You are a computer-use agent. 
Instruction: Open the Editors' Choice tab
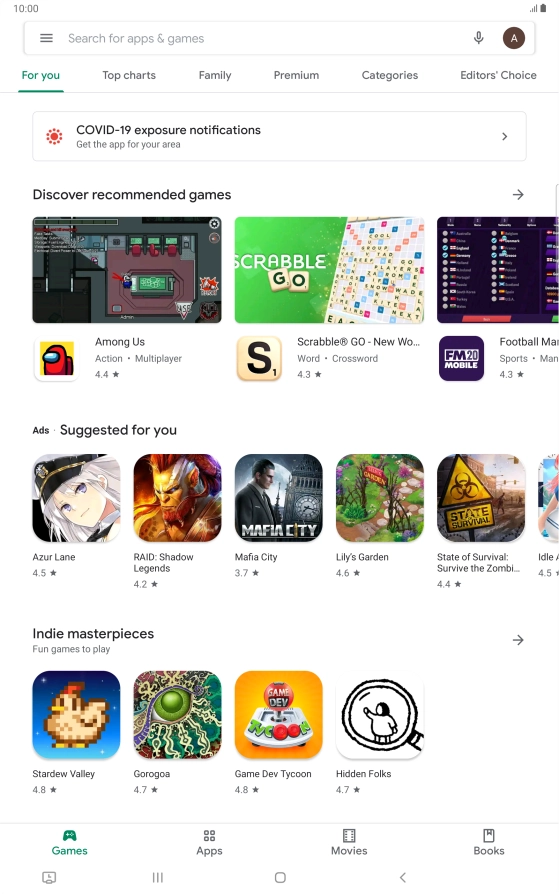[498, 75]
